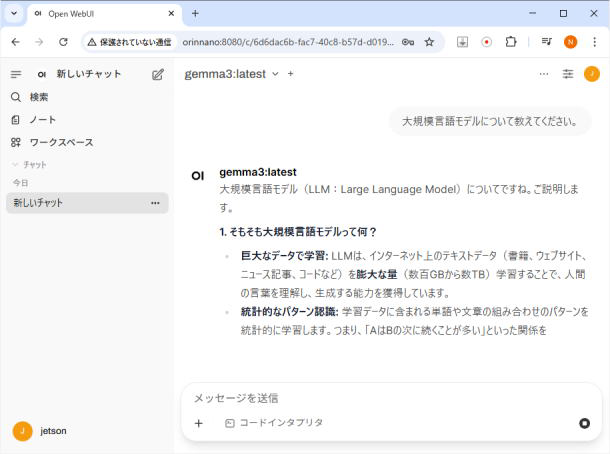Add another model with plus icon
Image resolution: width=610 pixels, height=454 pixels.
pos(291,74)
